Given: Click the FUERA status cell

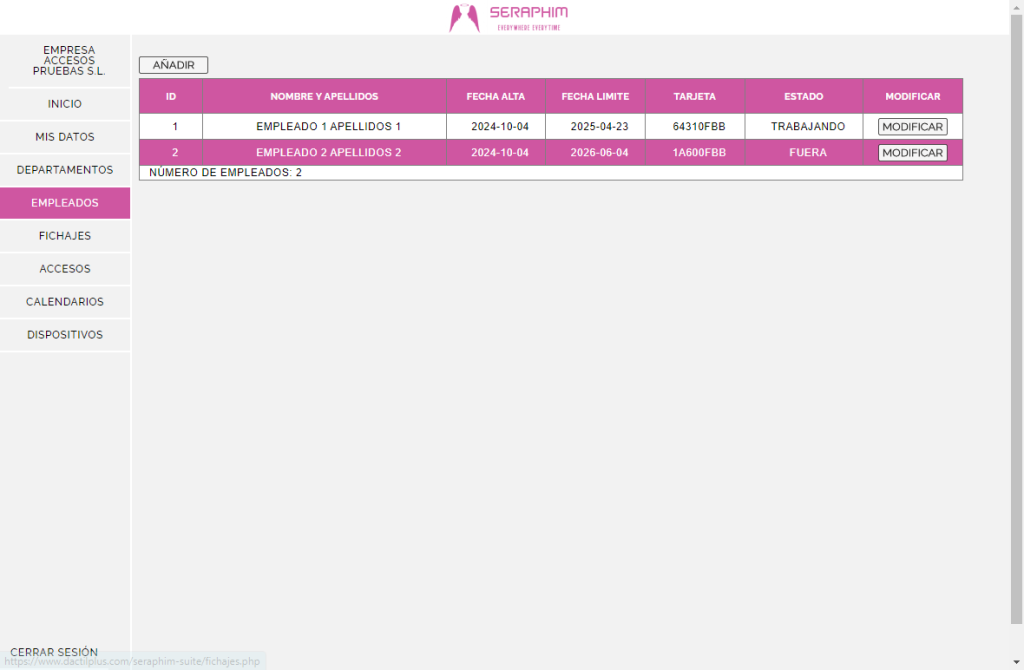Looking at the screenshot, I should pyautogui.click(x=804, y=153).
